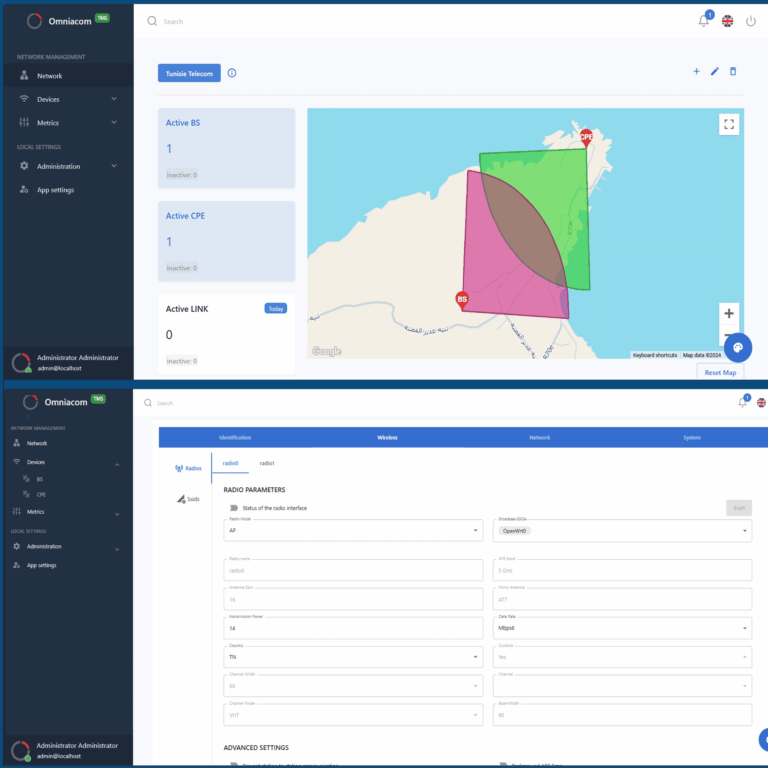The height and width of the screenshot is (768, 768).
Task: Show info for Tunisie Telecom
Action: (x=232, y=73)
